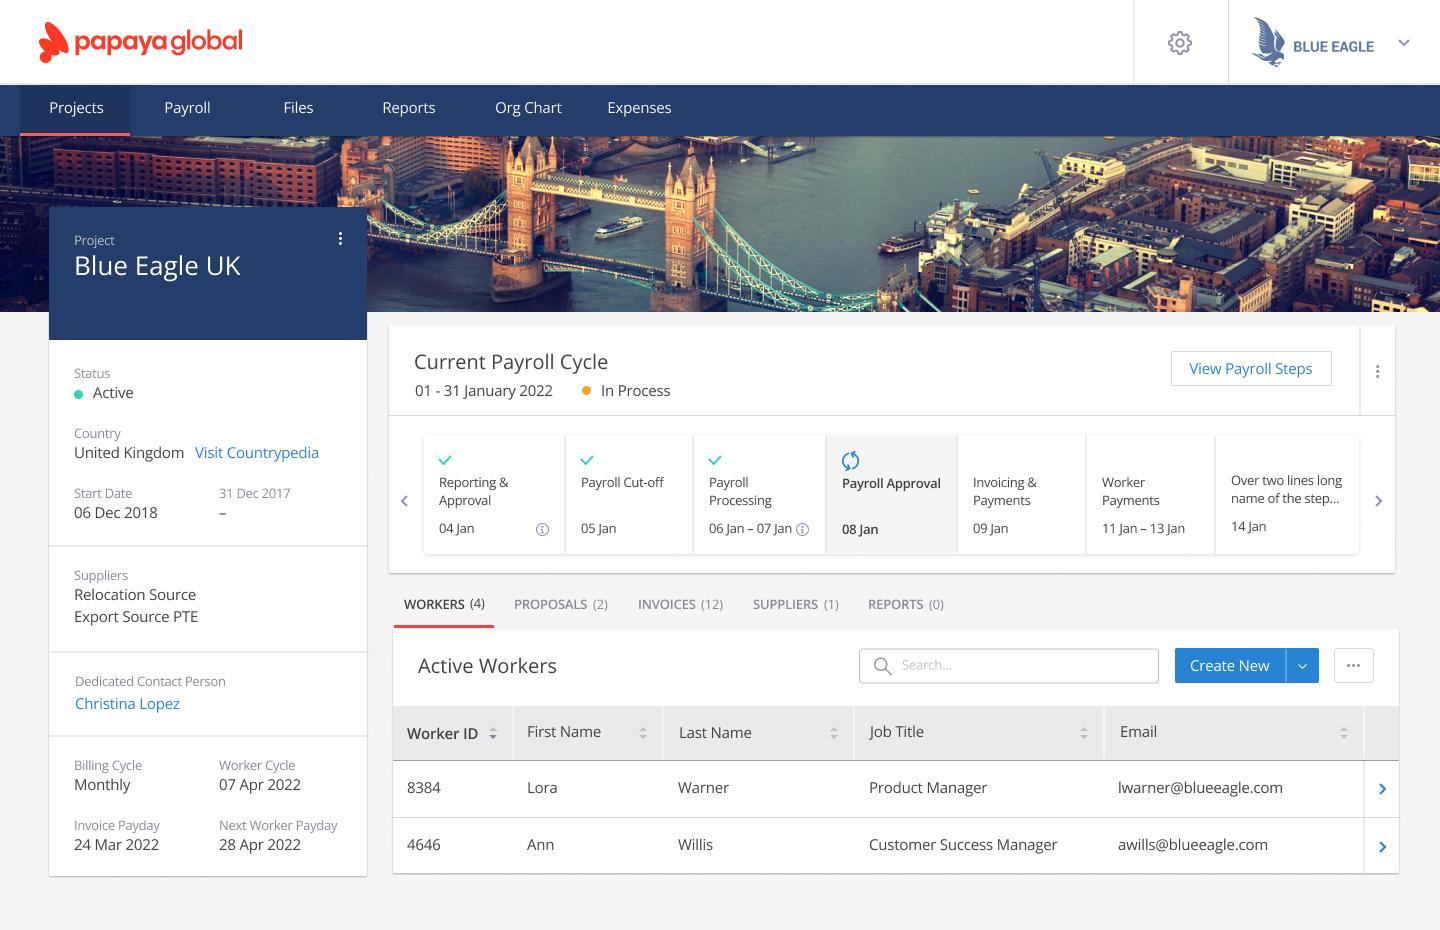Click View Payroll Steps button

(x=1250, y=368)
